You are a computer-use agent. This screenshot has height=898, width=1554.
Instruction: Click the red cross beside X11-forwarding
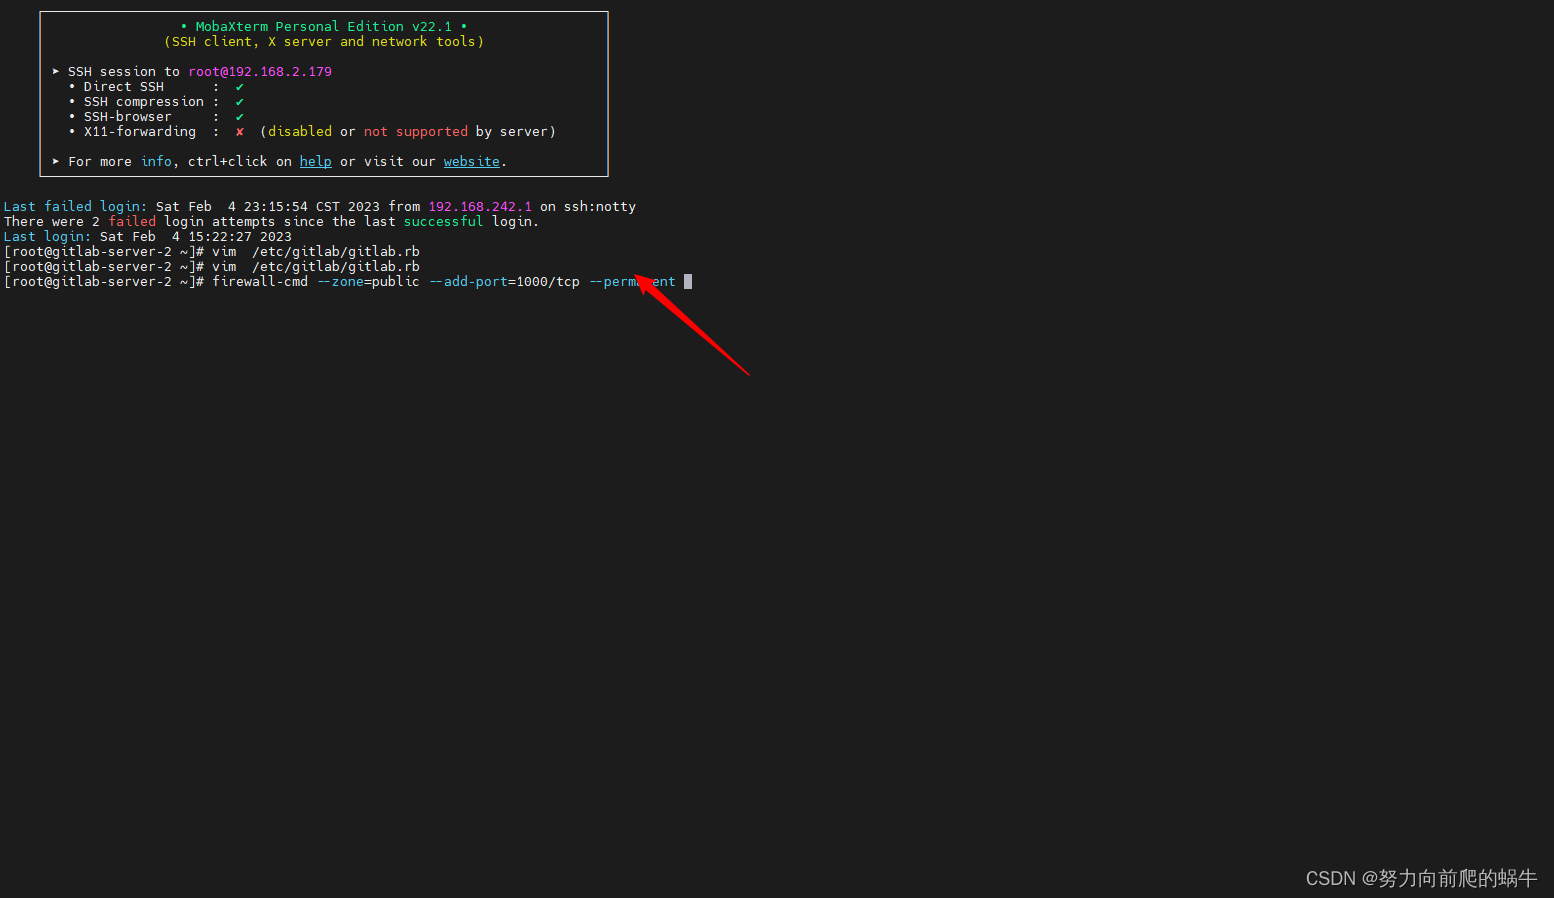(x=240, y=132)
